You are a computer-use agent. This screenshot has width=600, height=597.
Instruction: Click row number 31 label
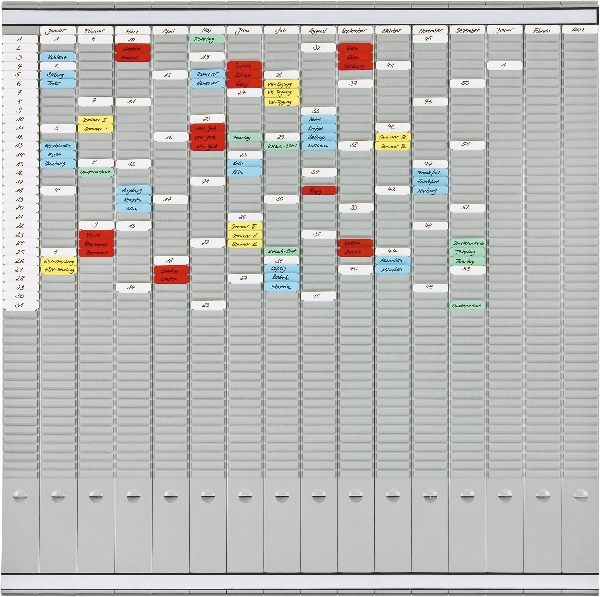coord(20,305)
